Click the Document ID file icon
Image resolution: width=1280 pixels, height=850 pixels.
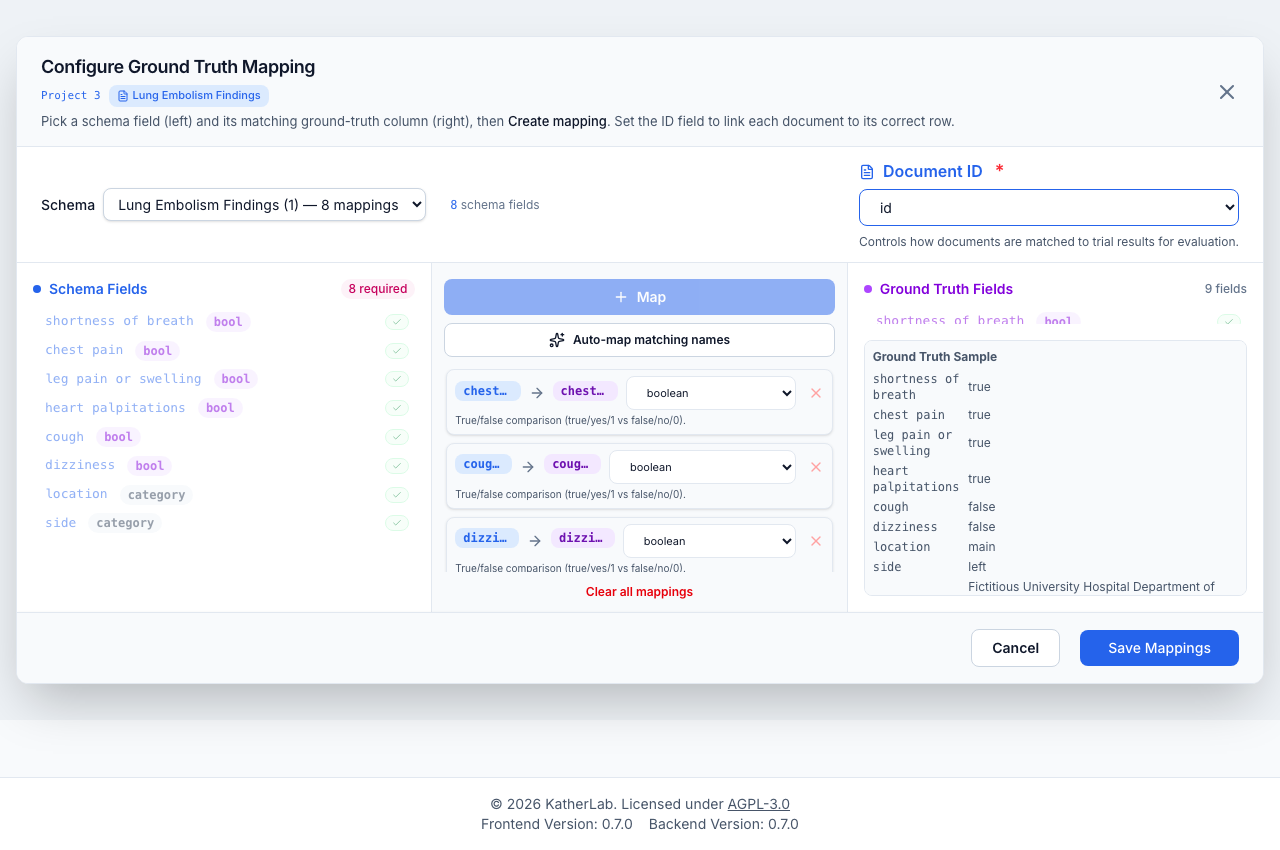(x=867, y=172)
